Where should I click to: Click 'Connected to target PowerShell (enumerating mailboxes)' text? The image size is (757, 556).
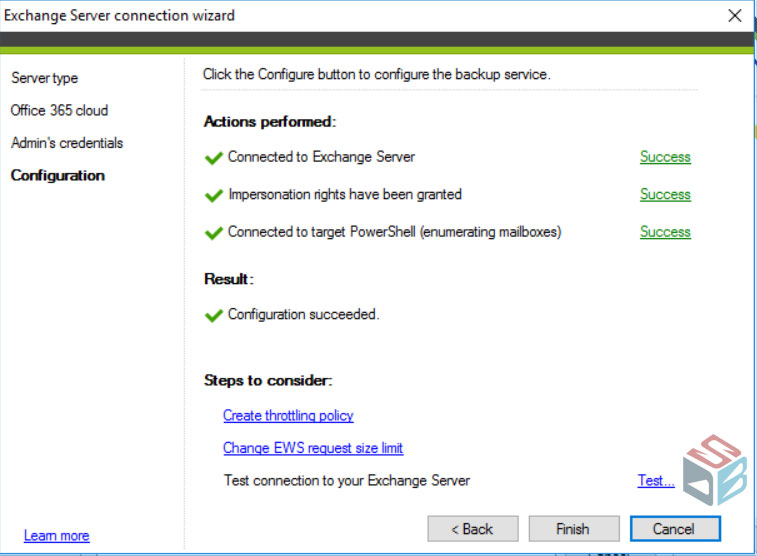[394, 232]
